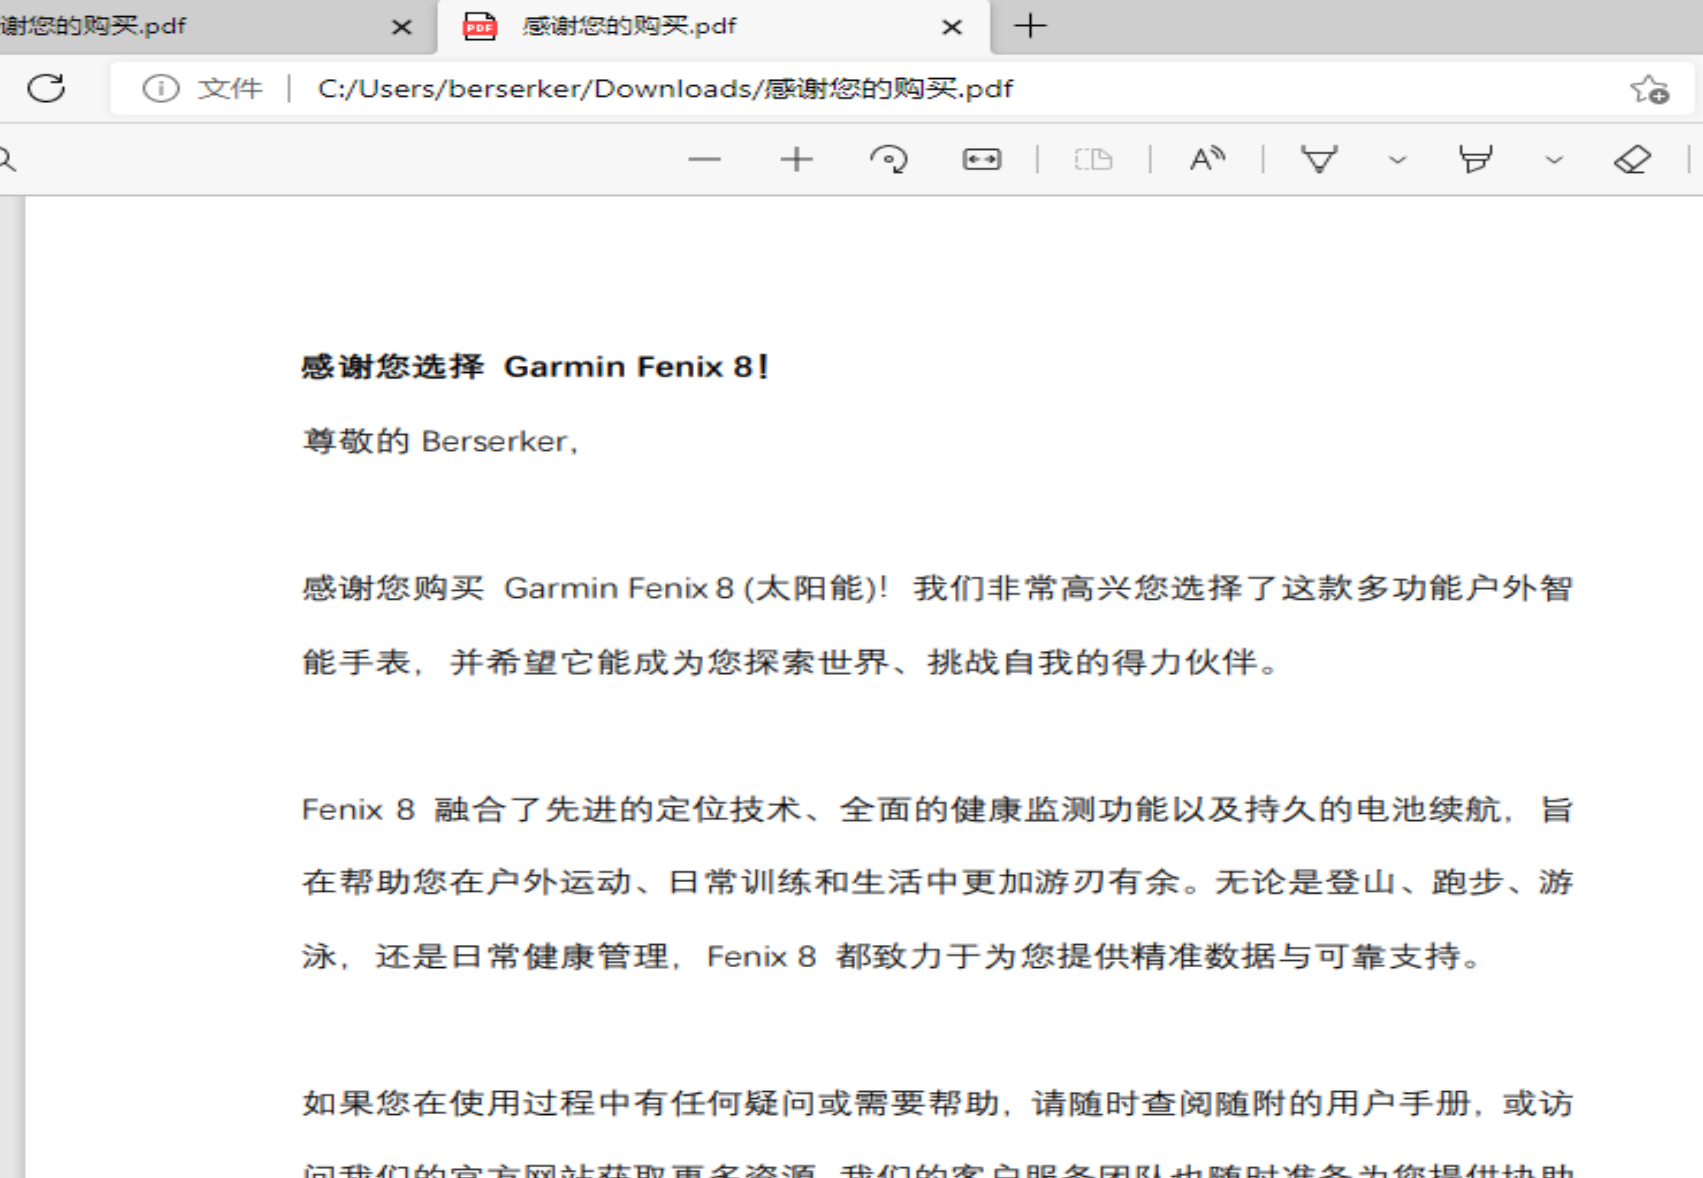Click the line starting "Fenix 8 融合了先进的定位技术"
This screenshot has width=1703, height=1178.
click(x=938, y=809)
